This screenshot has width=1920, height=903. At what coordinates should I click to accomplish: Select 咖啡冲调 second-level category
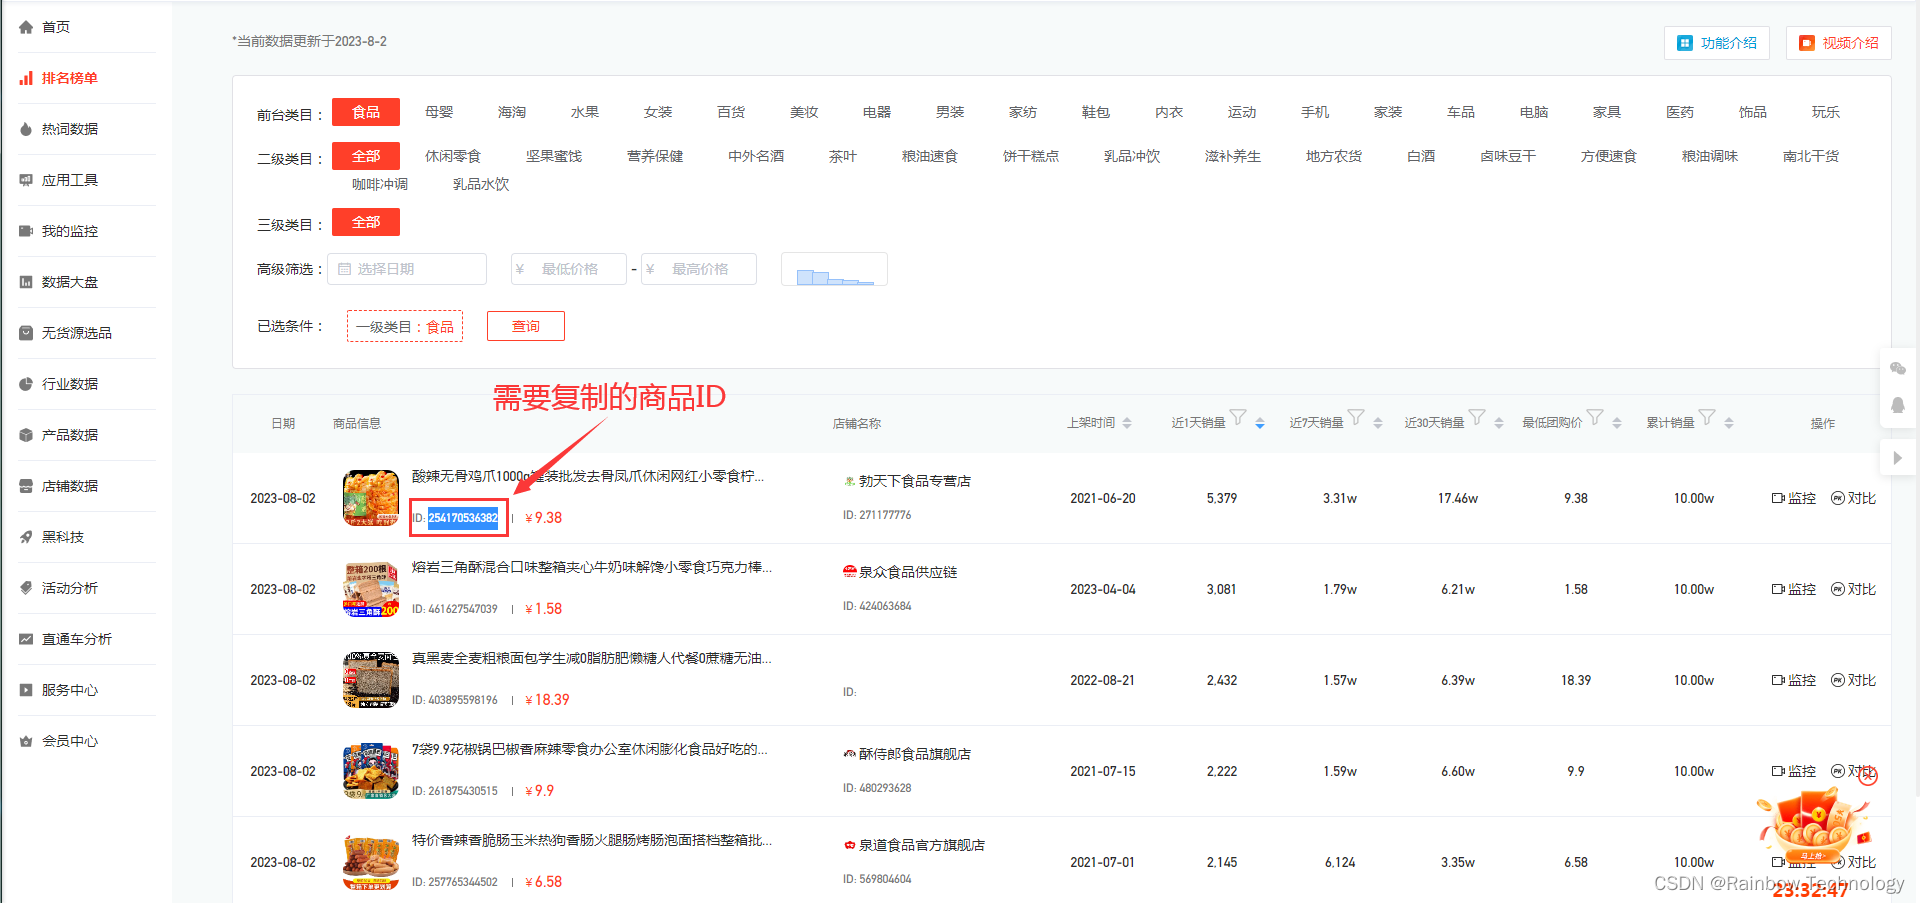(x=380, y=184)
